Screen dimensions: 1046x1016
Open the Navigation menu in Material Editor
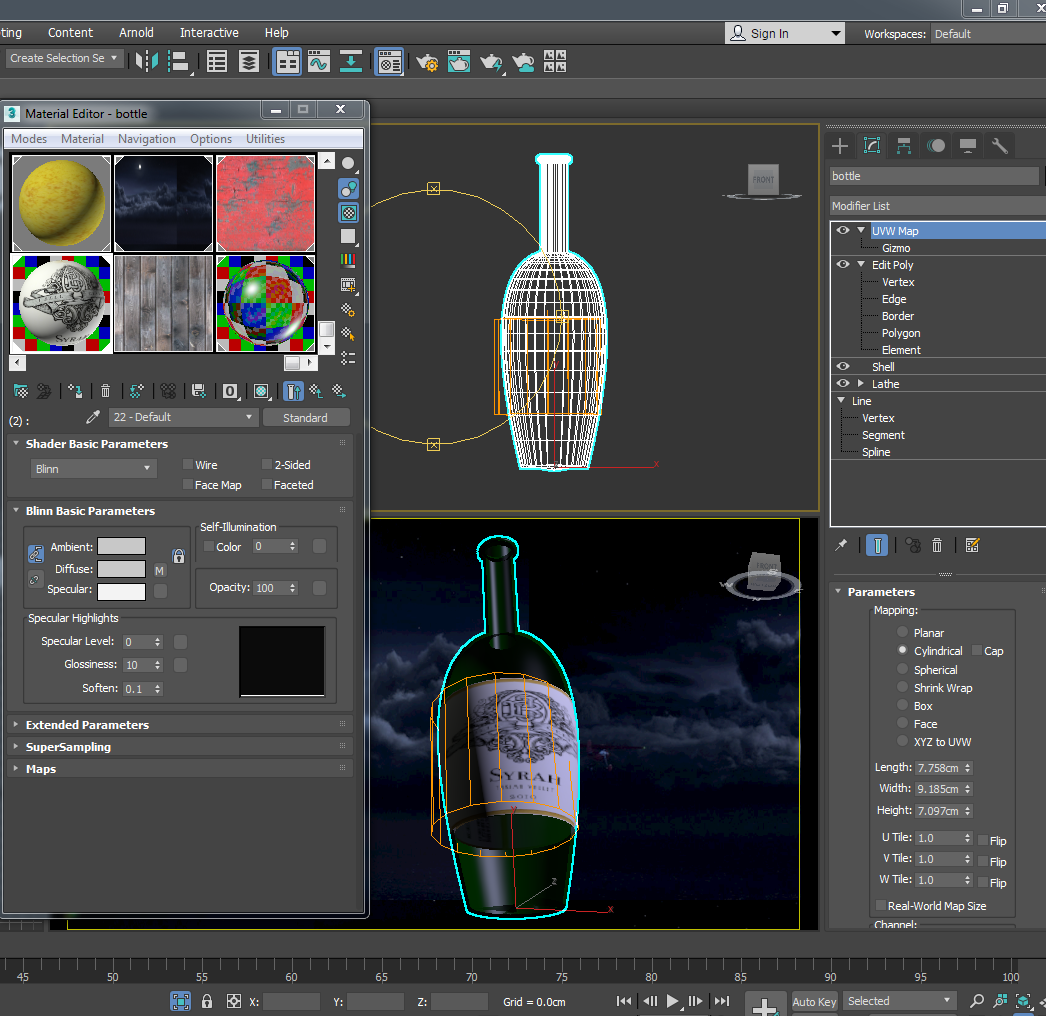point(146,139)
